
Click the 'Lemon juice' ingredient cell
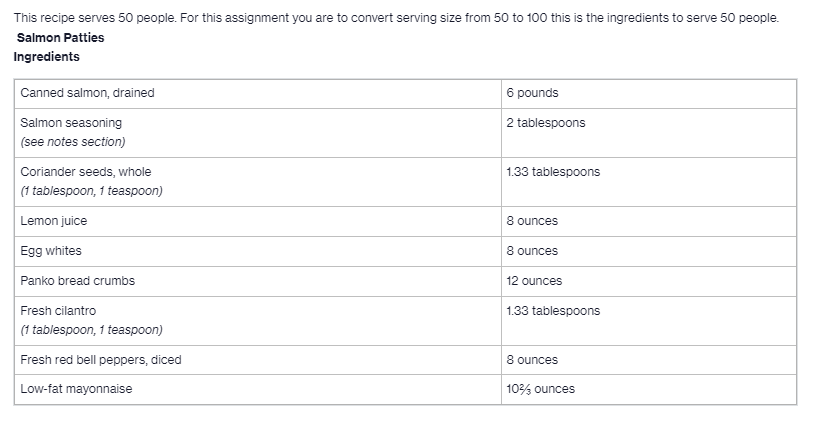pyautogui.click(x=54, y=221)
